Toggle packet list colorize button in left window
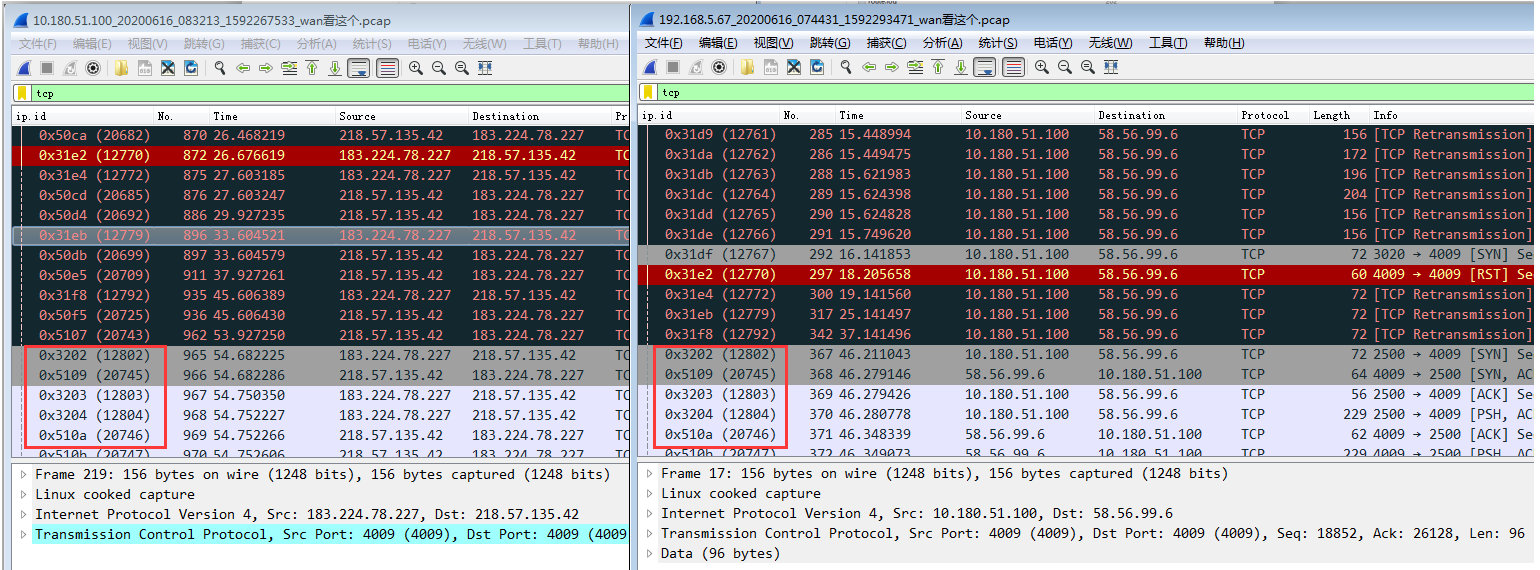Screen dimensions: 1540x570 (x=387, y=68)
